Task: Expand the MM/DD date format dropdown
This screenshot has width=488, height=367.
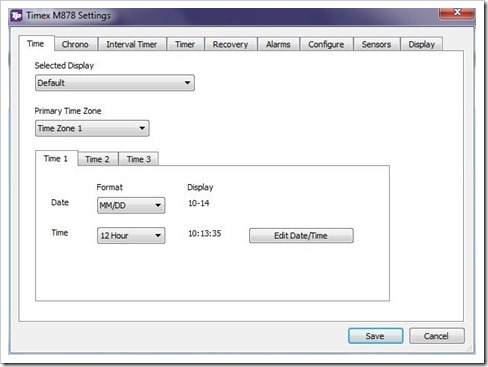Action: pos(131,205)
